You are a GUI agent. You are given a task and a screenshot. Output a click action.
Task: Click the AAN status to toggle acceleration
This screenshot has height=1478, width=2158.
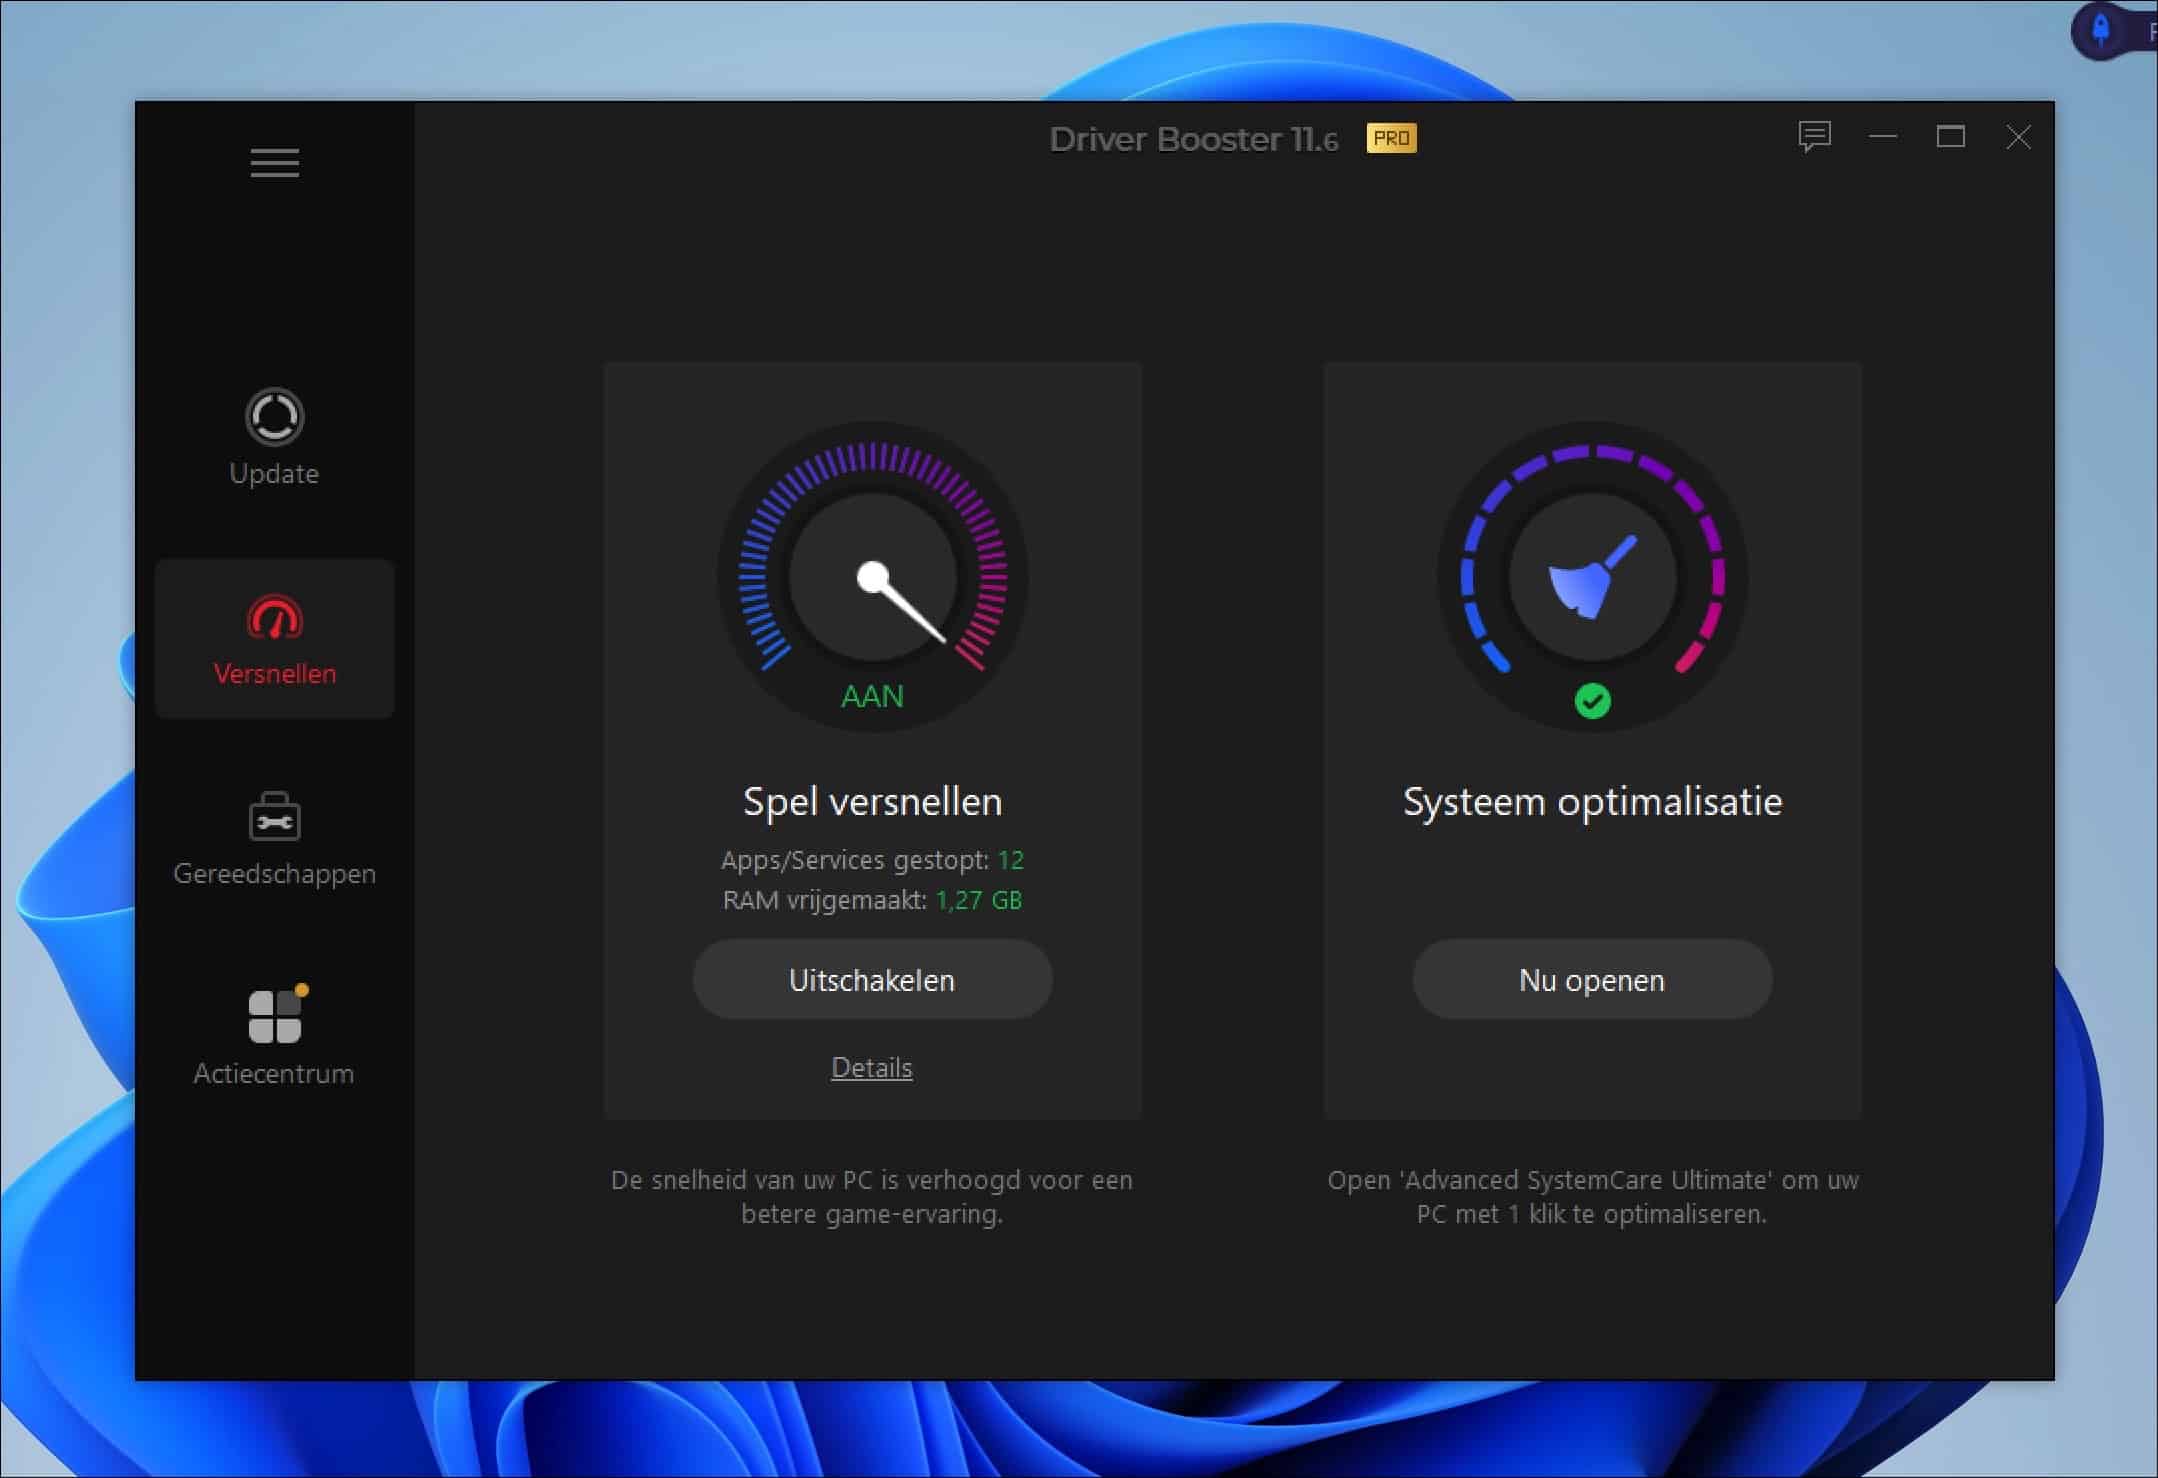click(x=871, y=696)
